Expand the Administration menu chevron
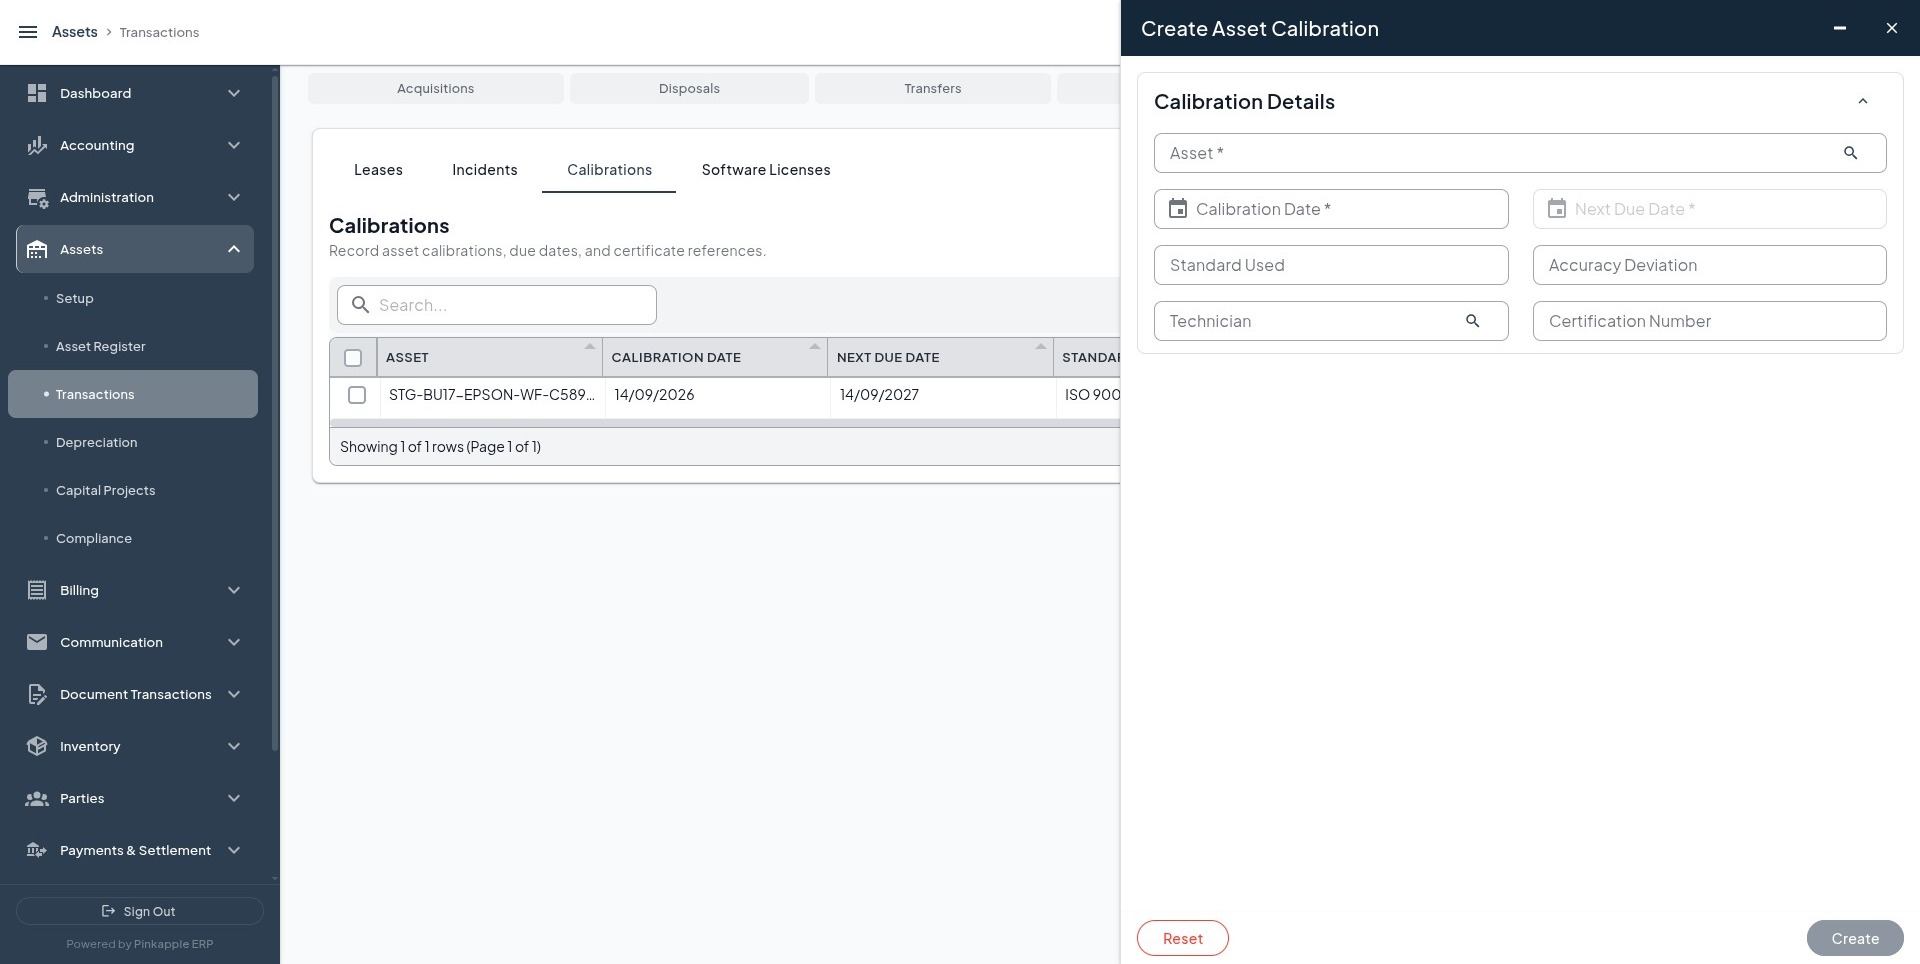Viewport: 1920px width, 964px height. point(234,197)
